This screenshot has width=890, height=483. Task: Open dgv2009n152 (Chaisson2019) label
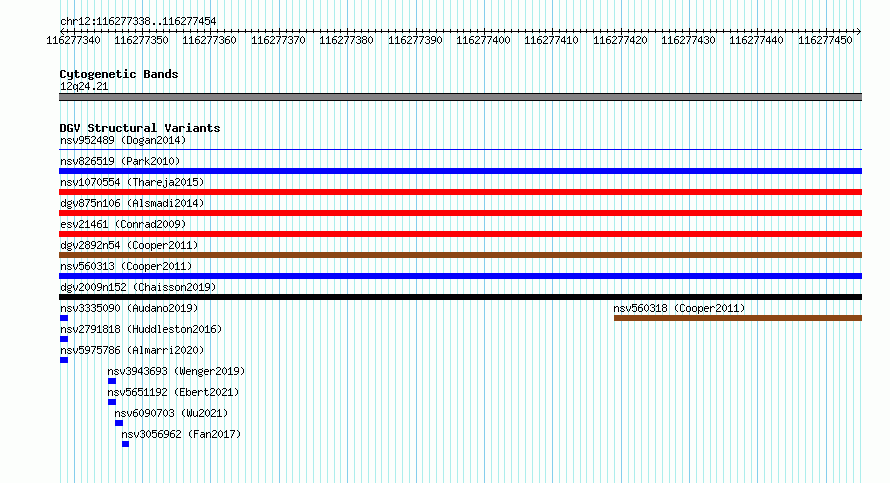click(x=138, y=287)
